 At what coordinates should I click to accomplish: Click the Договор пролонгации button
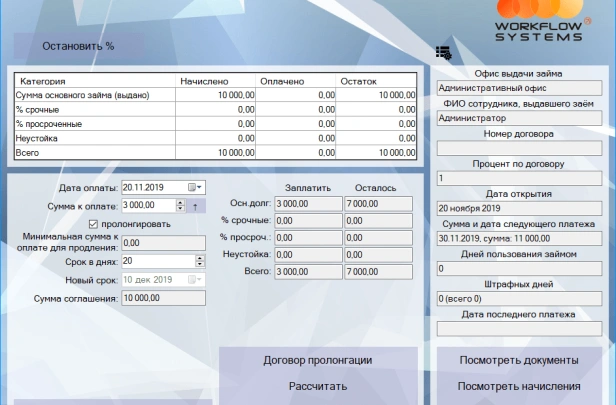coord(317,360)
